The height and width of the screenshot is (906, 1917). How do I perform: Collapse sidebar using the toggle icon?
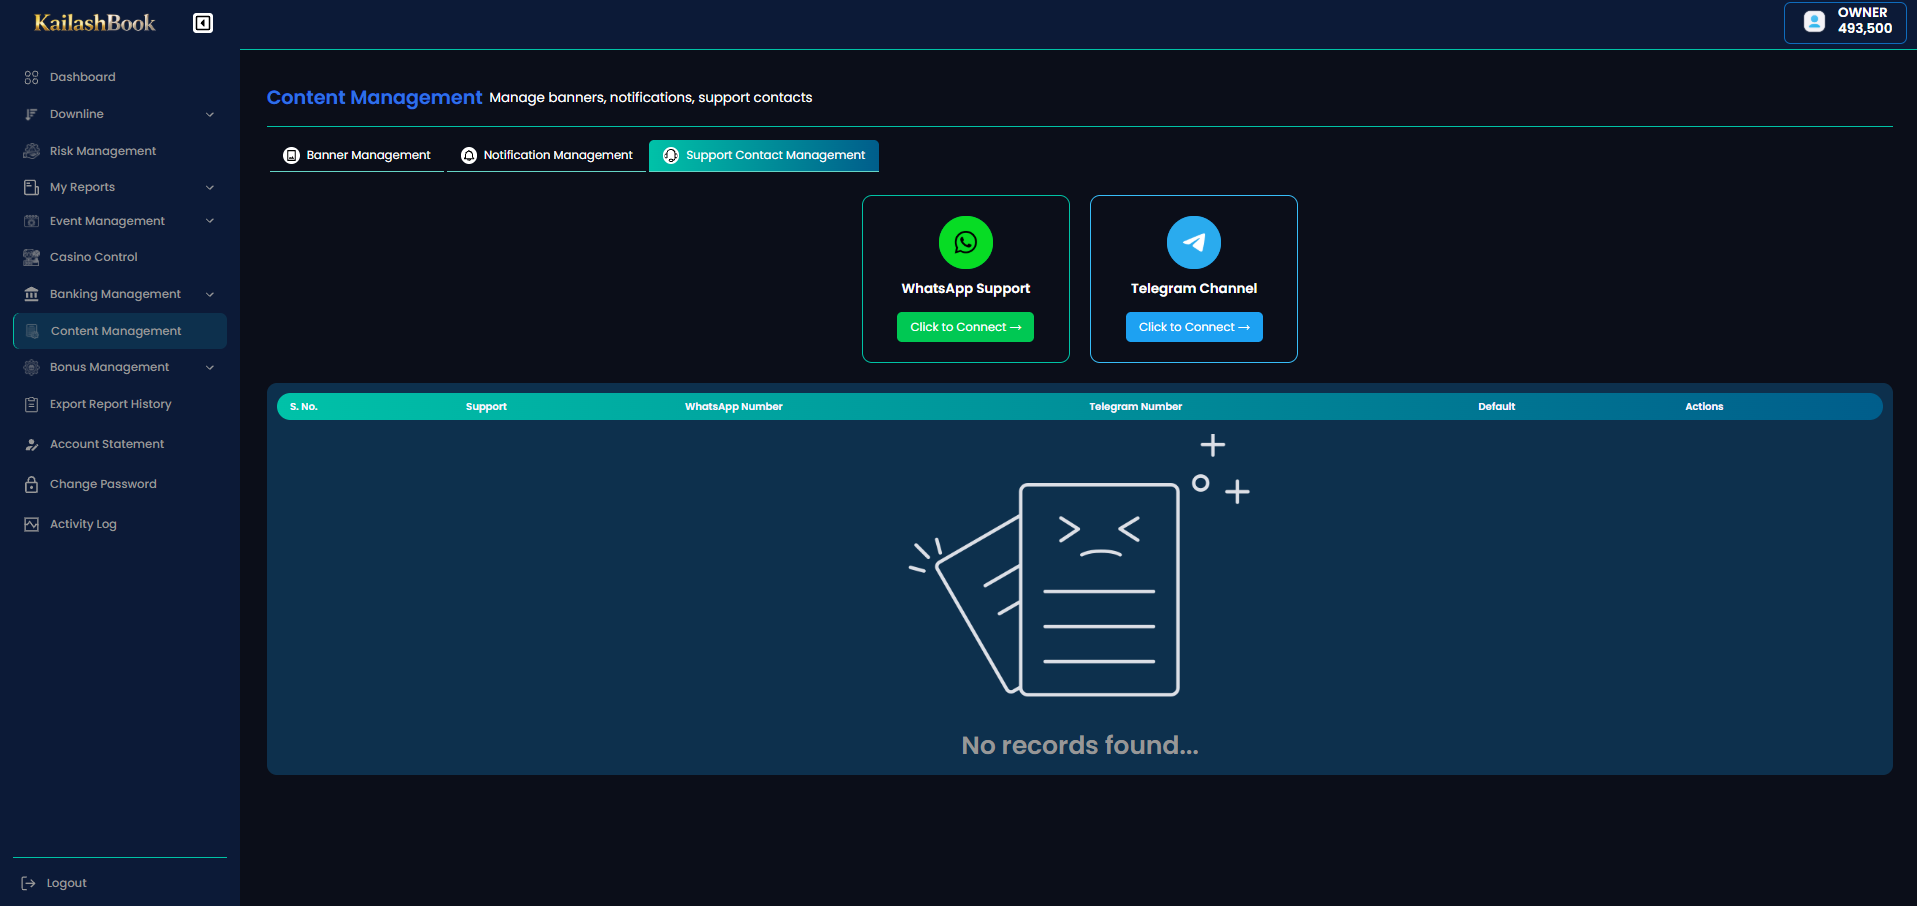203,23
